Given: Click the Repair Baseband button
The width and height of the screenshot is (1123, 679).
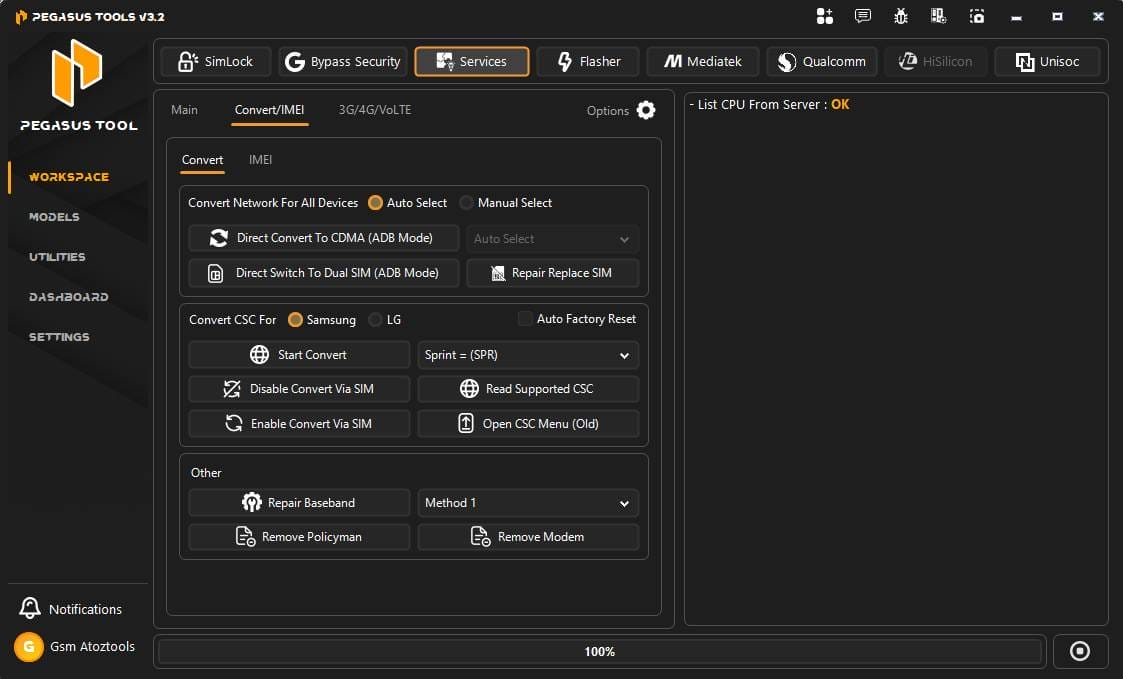Looking at the screenshot, I should pyautogui.click(x=298, y=502).
